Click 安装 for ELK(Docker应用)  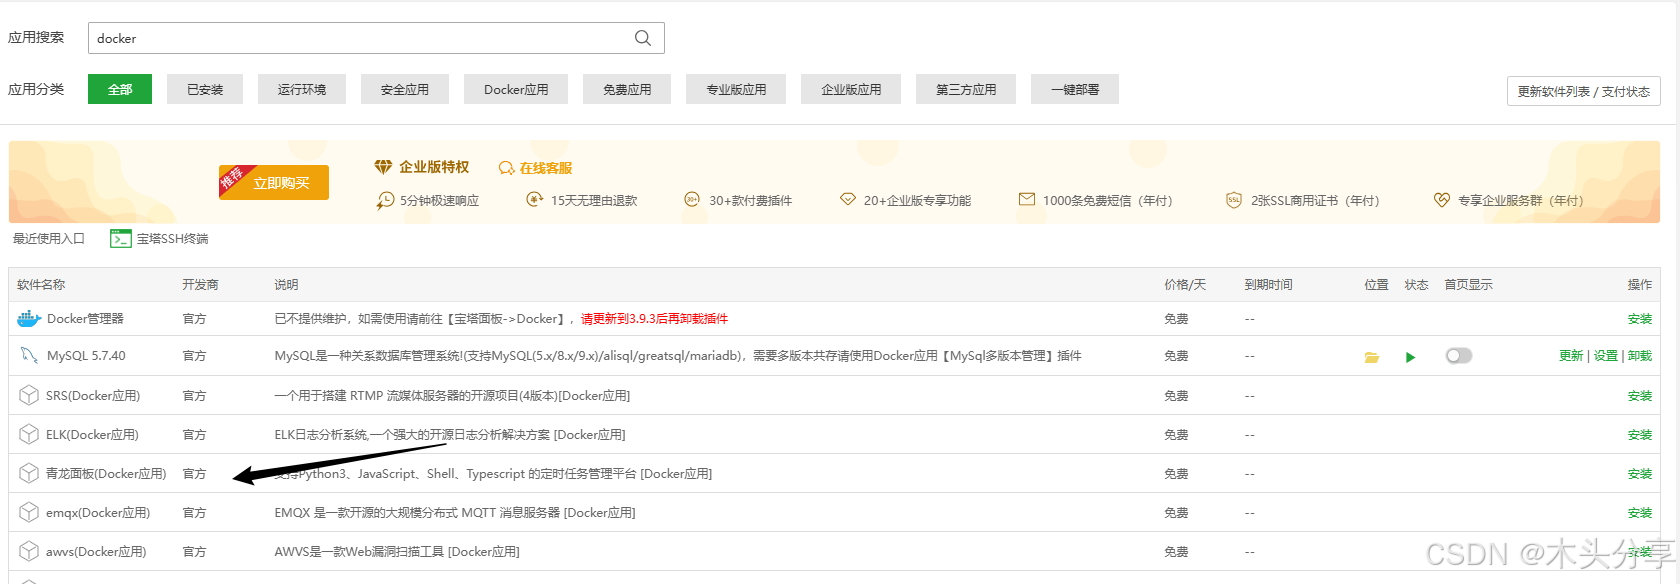coord(1640,435)
